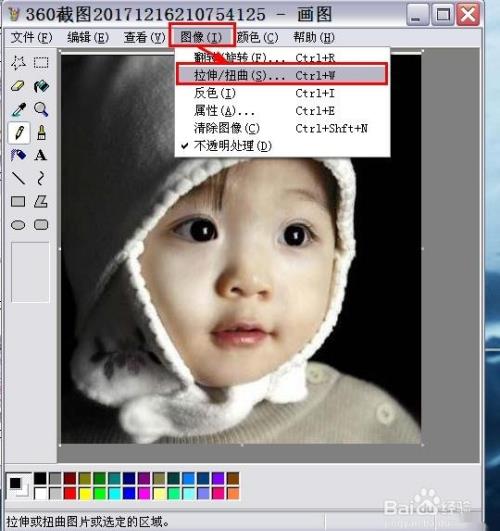Viewport: 500px width, 531px height.
Task: Choose the Airbrush spray tool
Action: tap(18, 155)
